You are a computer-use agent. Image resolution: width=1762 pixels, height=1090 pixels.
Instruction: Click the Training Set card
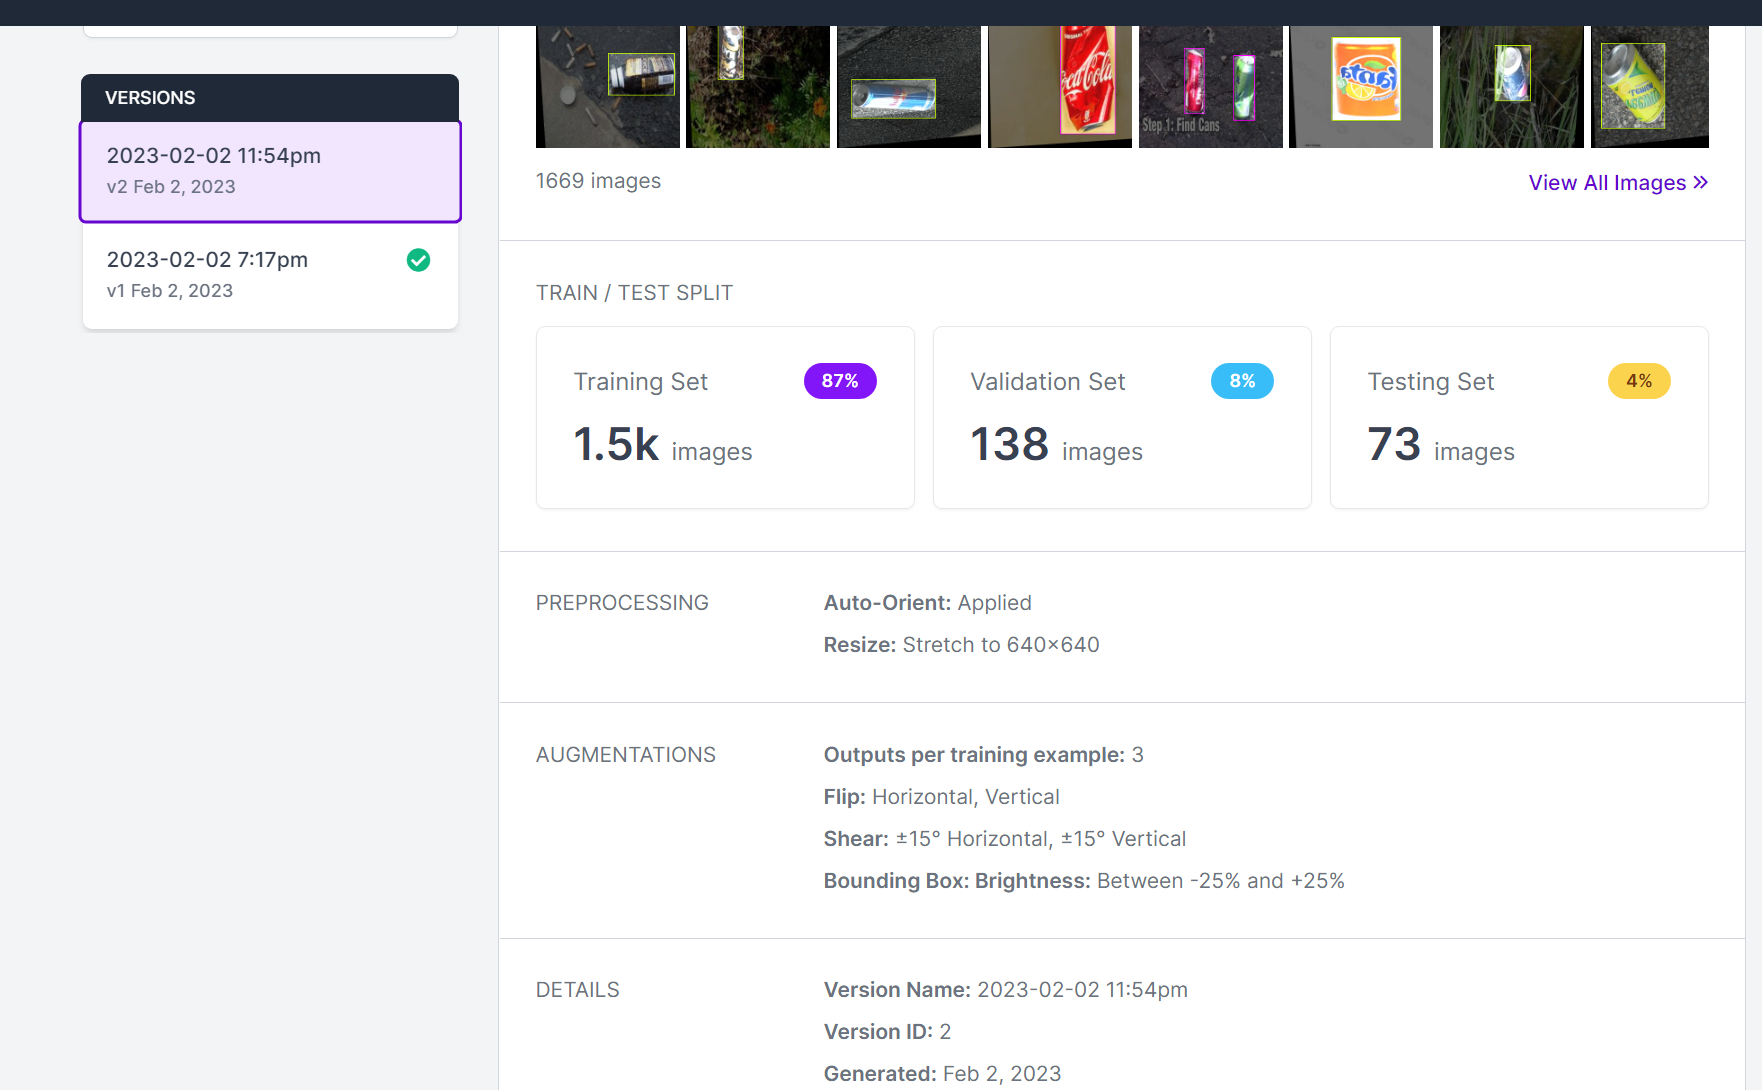(725, 417)
